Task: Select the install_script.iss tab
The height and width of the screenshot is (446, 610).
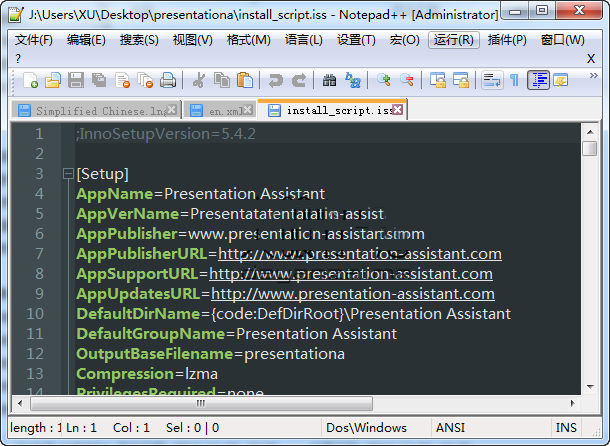Action: point(333,109)
